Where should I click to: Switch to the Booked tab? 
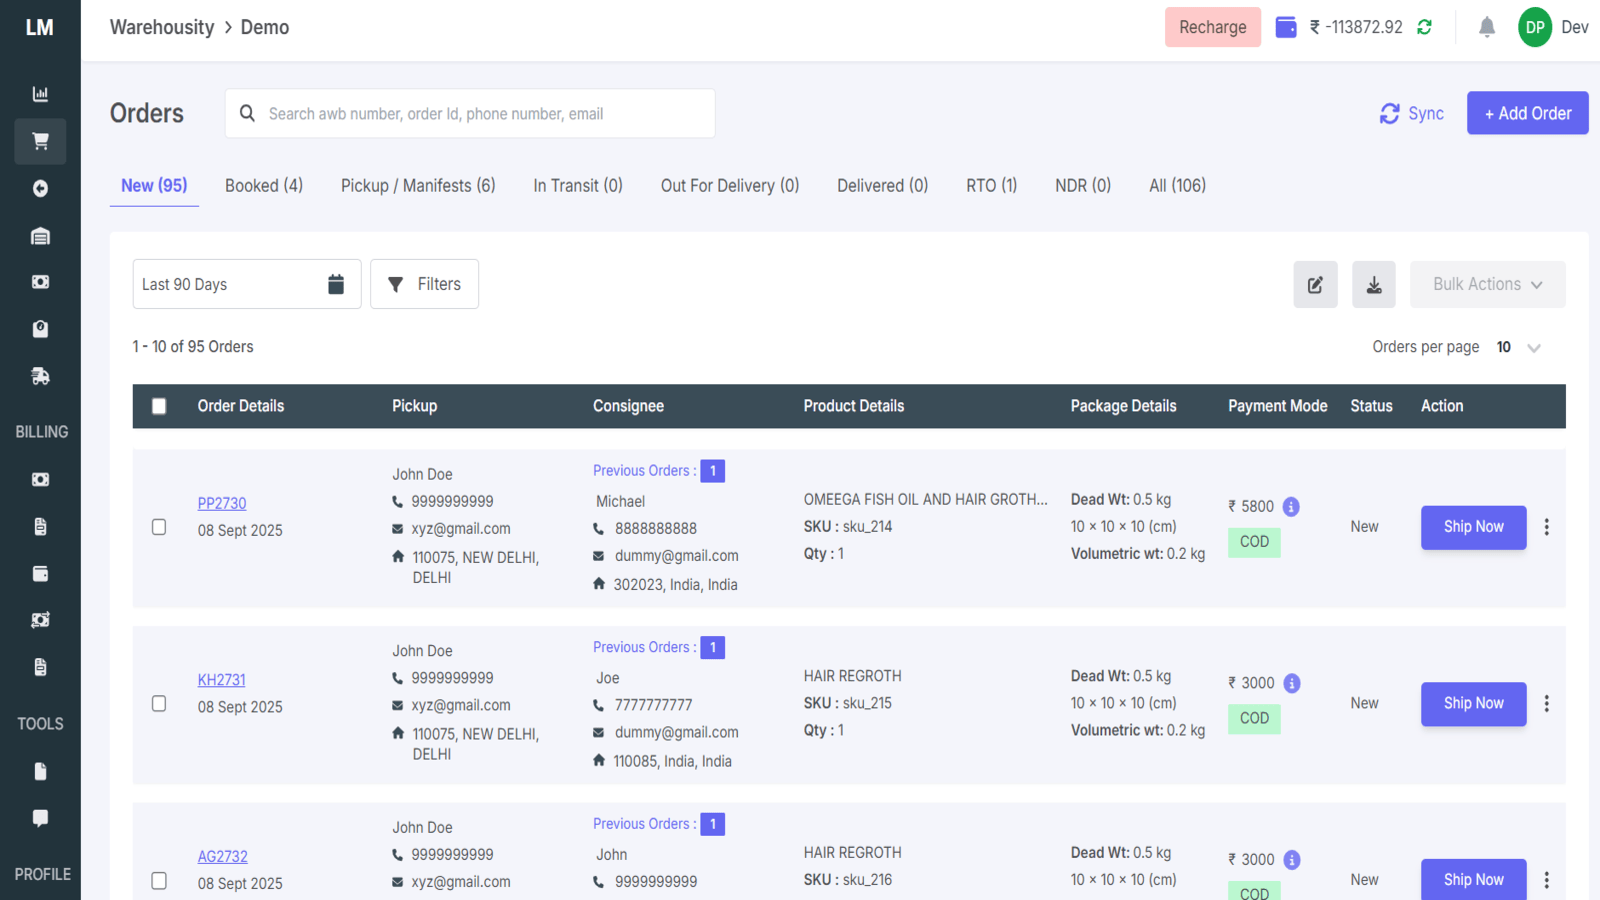263,185
